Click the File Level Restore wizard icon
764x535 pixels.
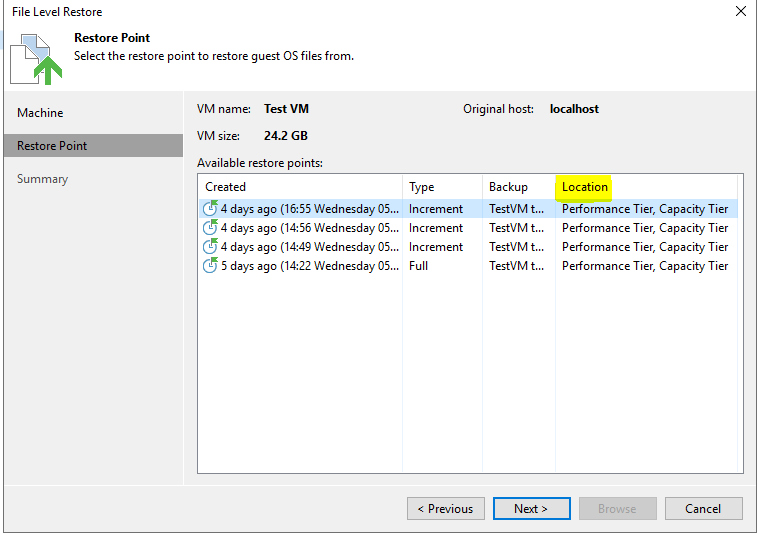pyautogui.click(x=36, y=59)
